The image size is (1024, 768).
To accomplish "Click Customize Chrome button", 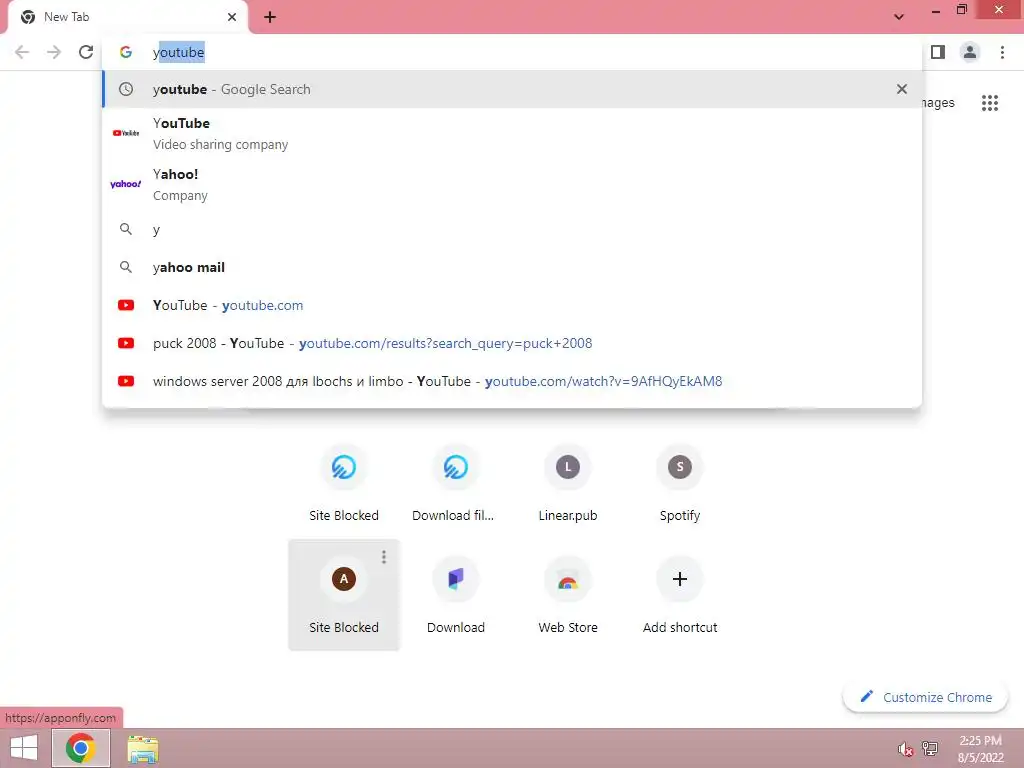I will coord(925,697).
